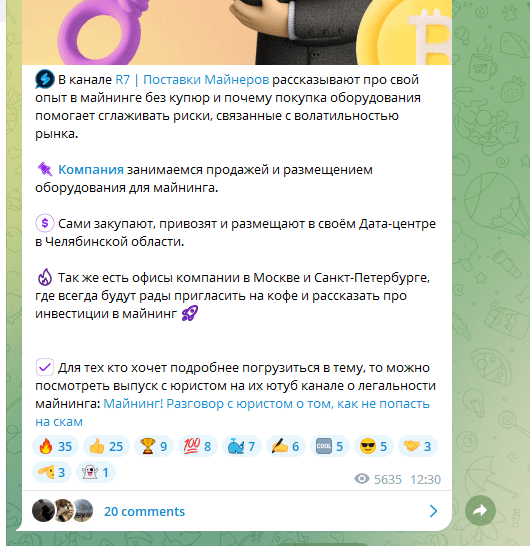Toggle the thumbs up reaction

[106, 446]
